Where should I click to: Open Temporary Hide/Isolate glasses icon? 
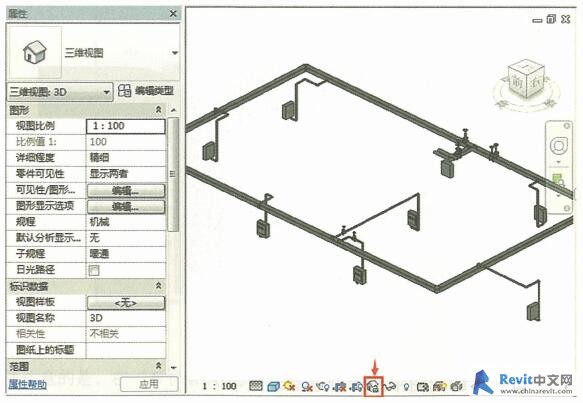(390, 387)
